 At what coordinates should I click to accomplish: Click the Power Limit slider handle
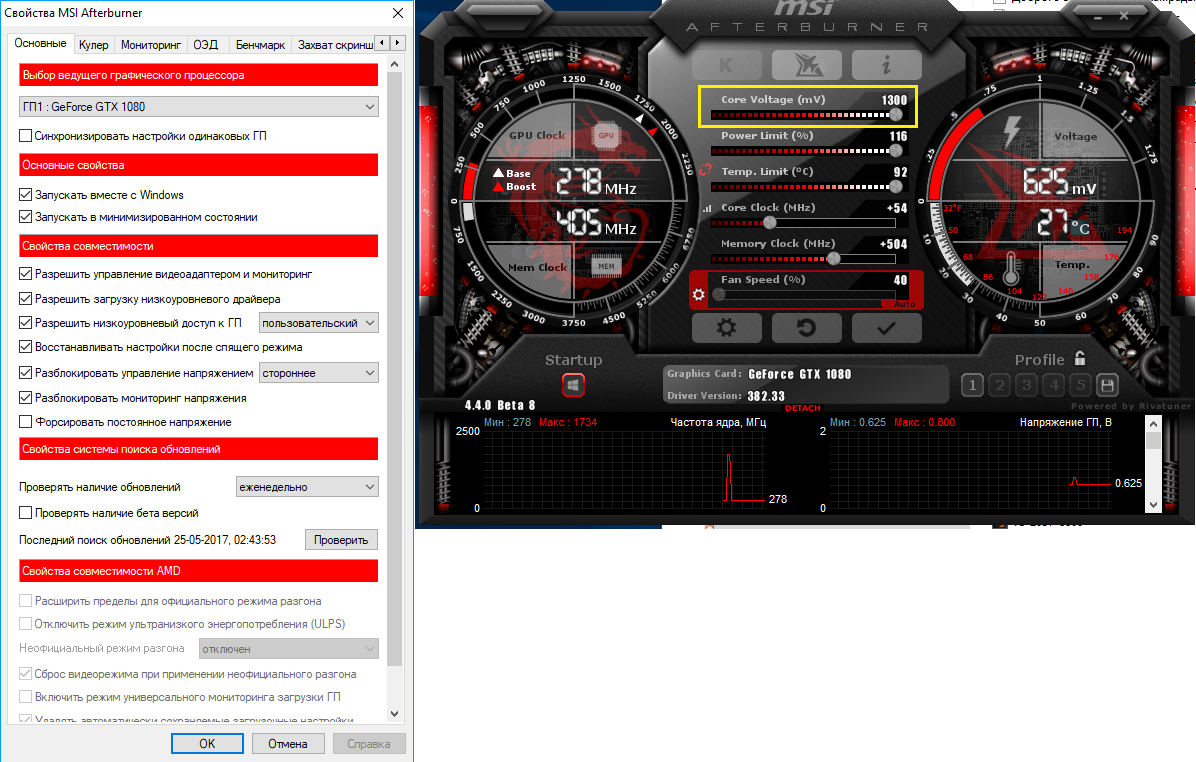[895, 150]
